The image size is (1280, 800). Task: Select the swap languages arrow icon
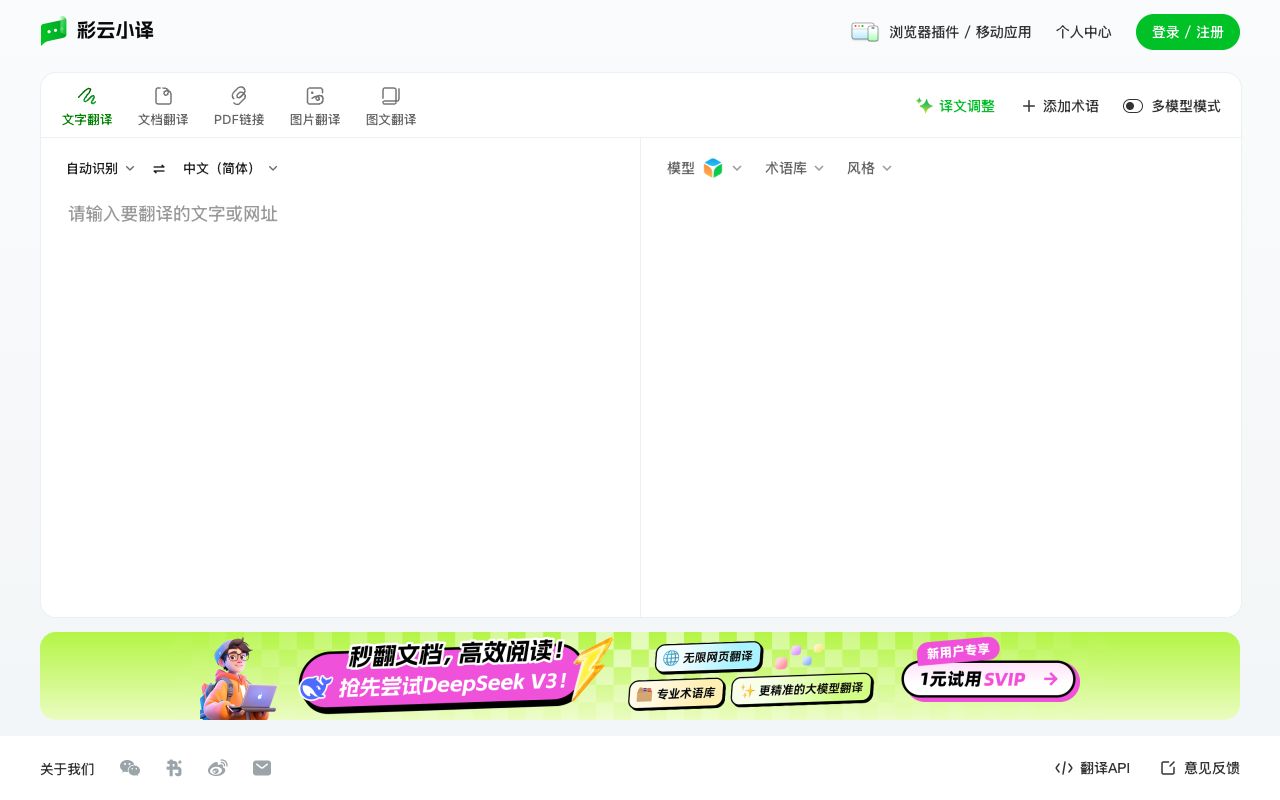pos(159,168)
